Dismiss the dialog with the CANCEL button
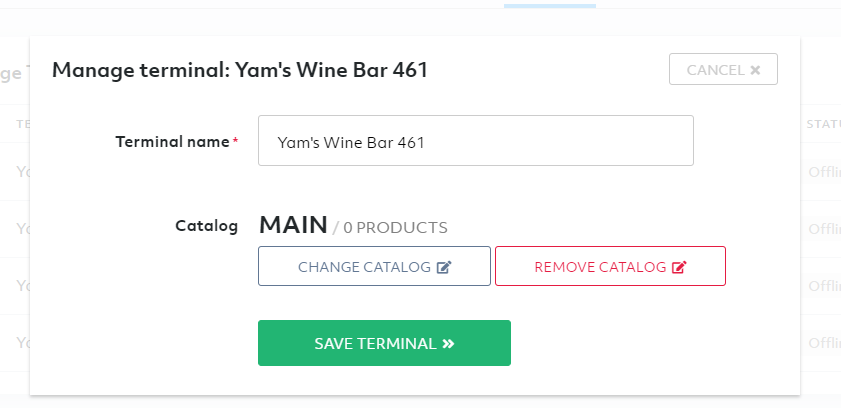841x408 pixels. (x=723, y=69)
